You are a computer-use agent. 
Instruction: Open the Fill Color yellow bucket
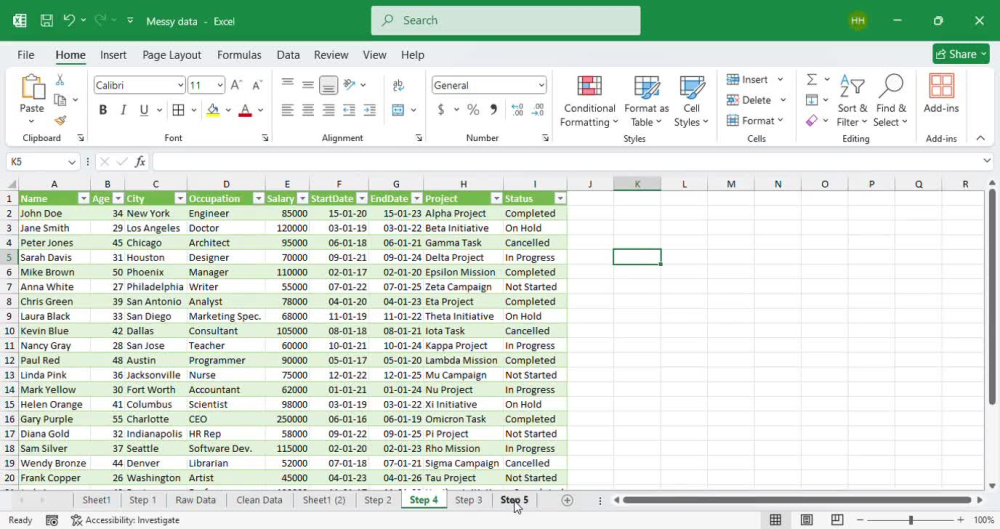click(x=213, y=110)
